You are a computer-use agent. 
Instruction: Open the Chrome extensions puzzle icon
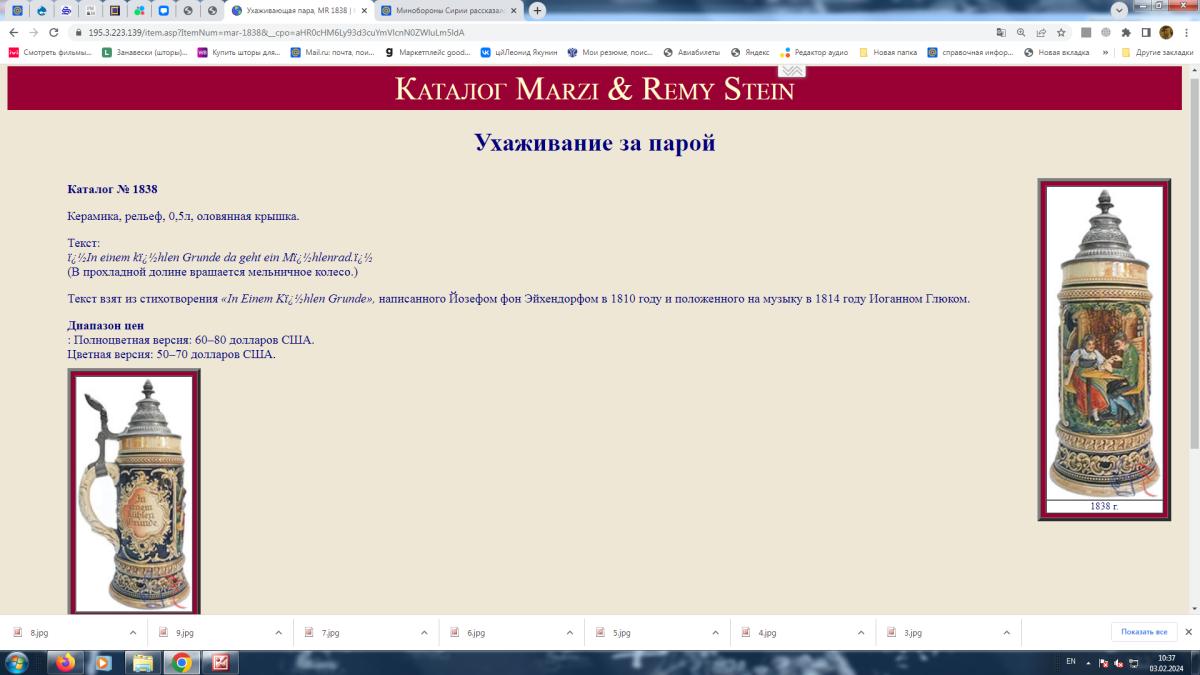coord(1127,32)
